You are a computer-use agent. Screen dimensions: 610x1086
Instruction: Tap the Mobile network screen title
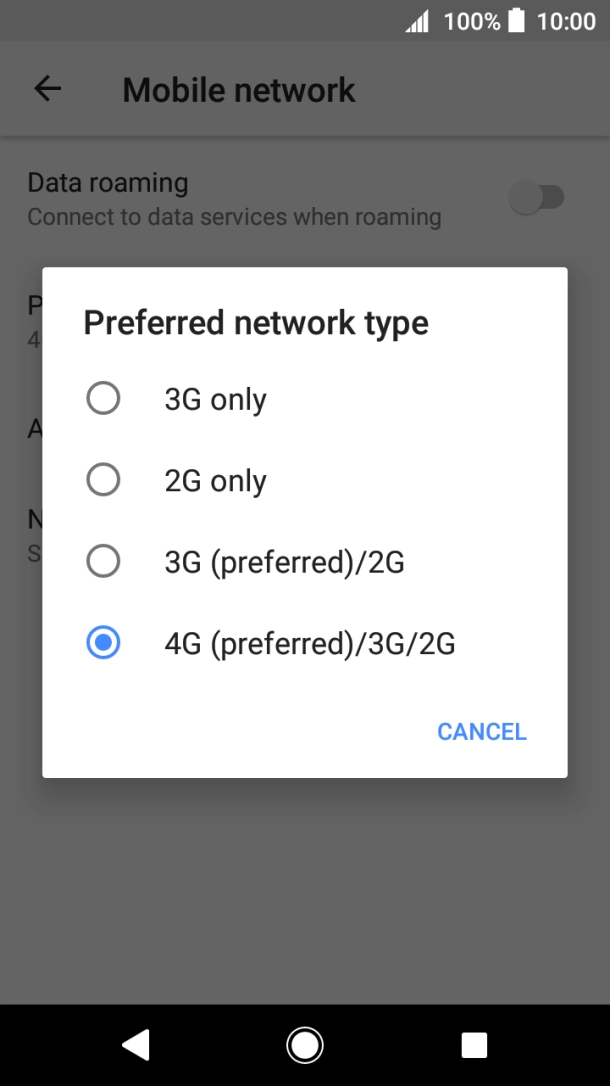coord(238,89)
